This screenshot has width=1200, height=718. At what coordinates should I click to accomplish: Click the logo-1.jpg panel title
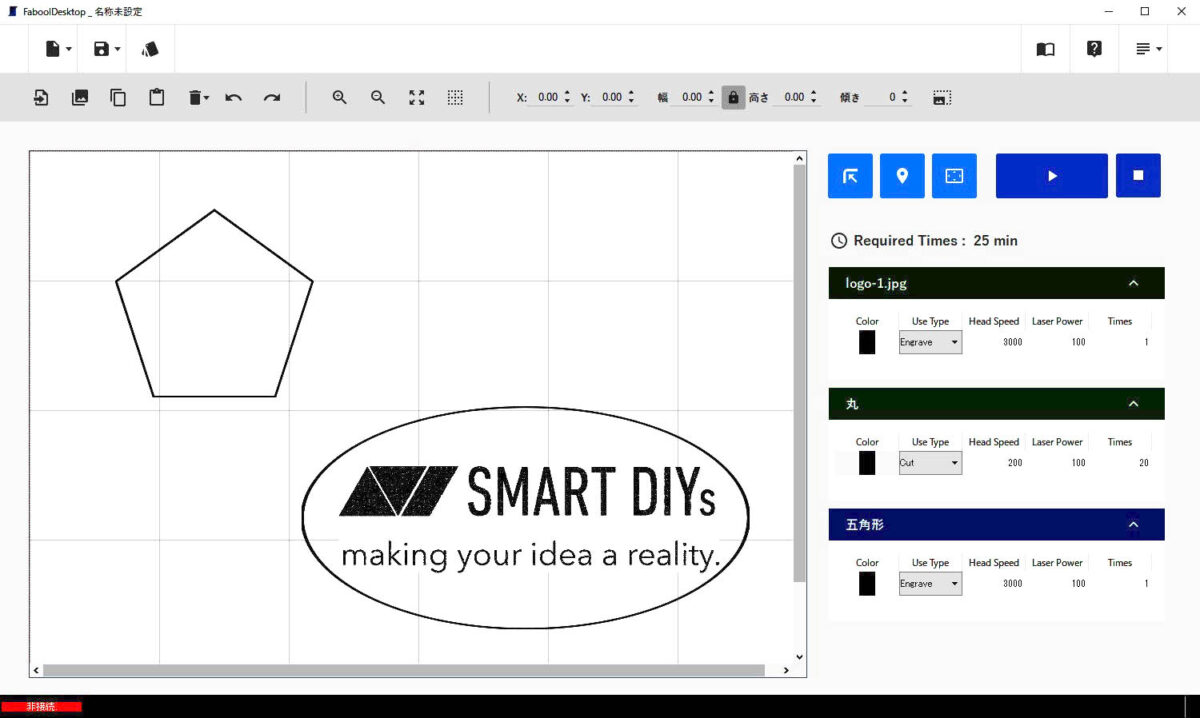876,283
